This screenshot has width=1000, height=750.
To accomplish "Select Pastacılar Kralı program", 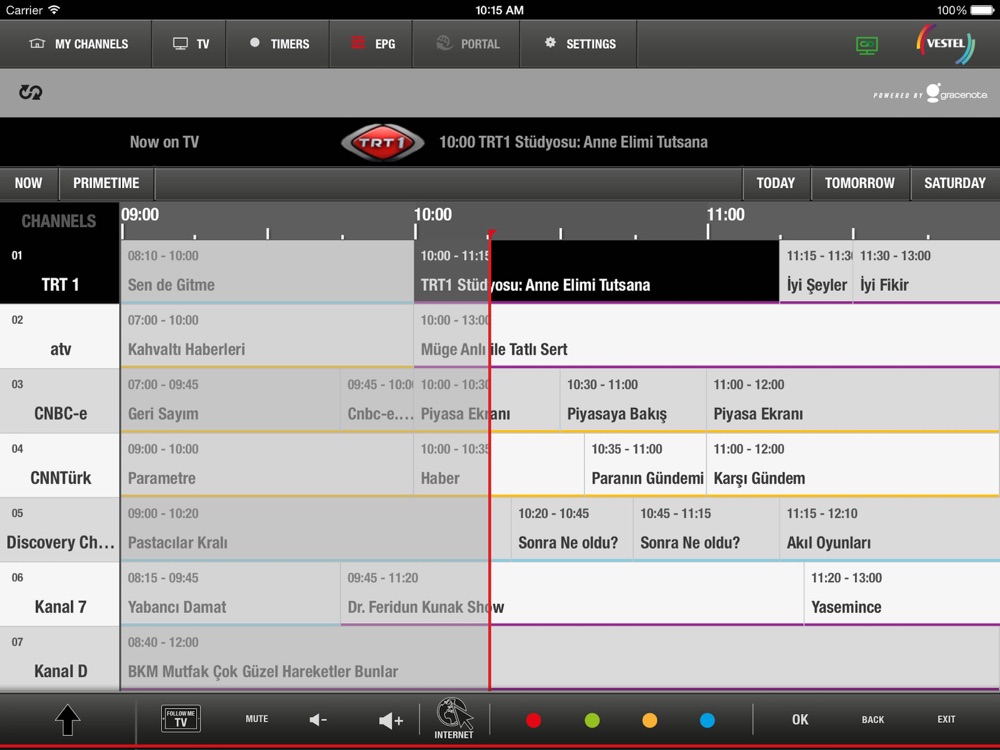I will (x=316, y=529).
